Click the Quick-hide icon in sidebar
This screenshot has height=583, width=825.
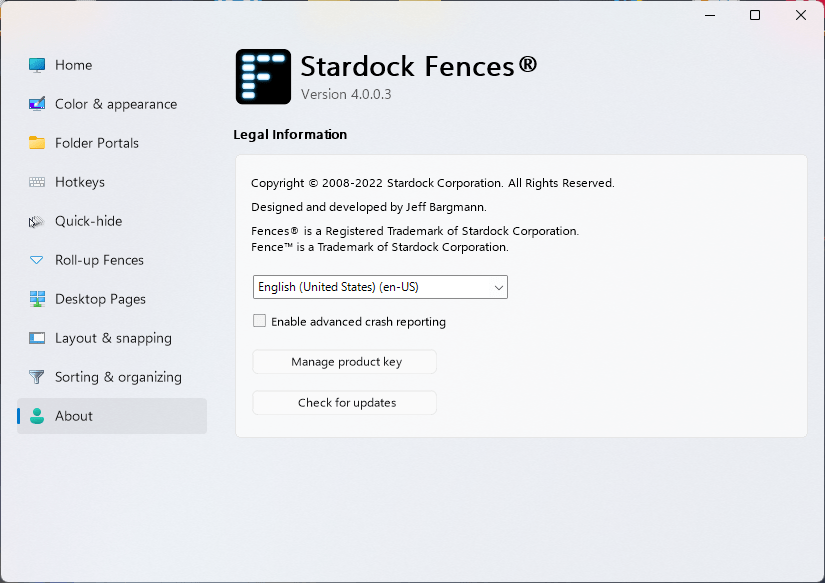37,221
